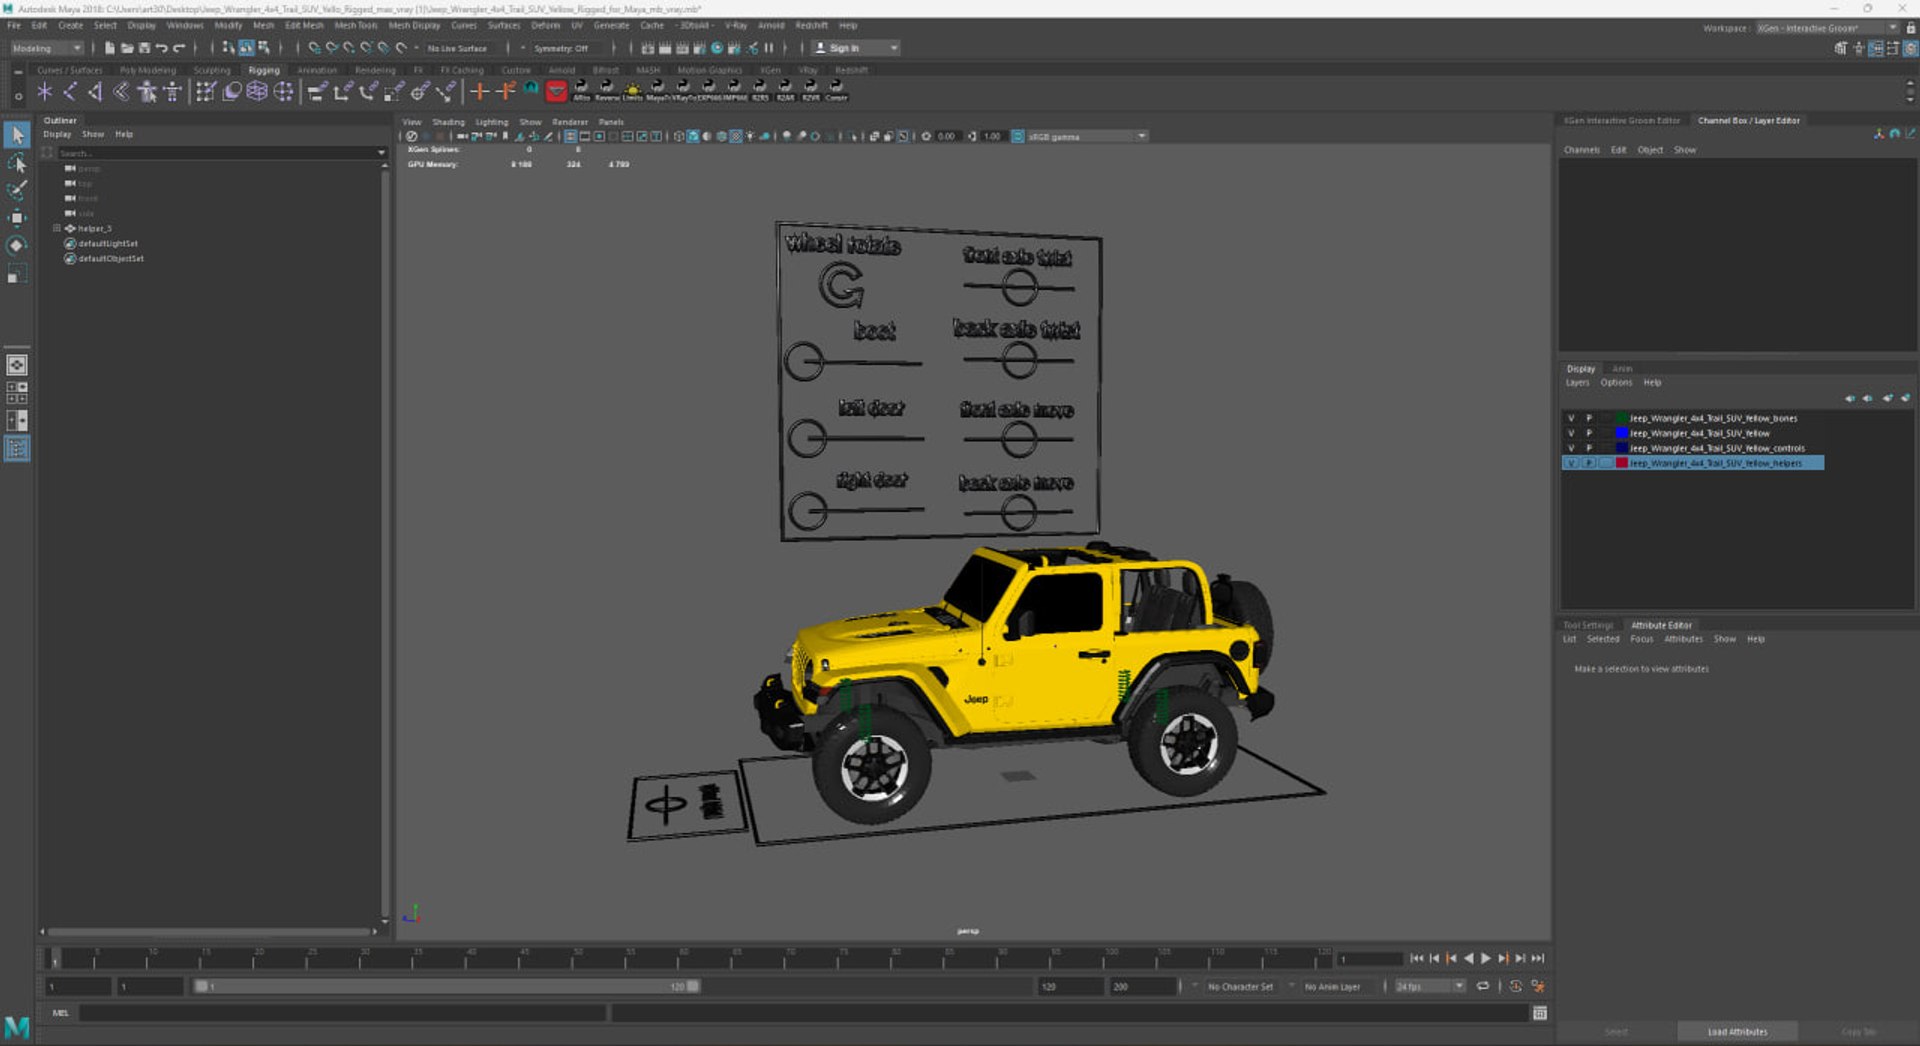The image size is (1920, 1046).
Task: Open the Layers menu in Layer Editor
Action: click(1577, 382)
